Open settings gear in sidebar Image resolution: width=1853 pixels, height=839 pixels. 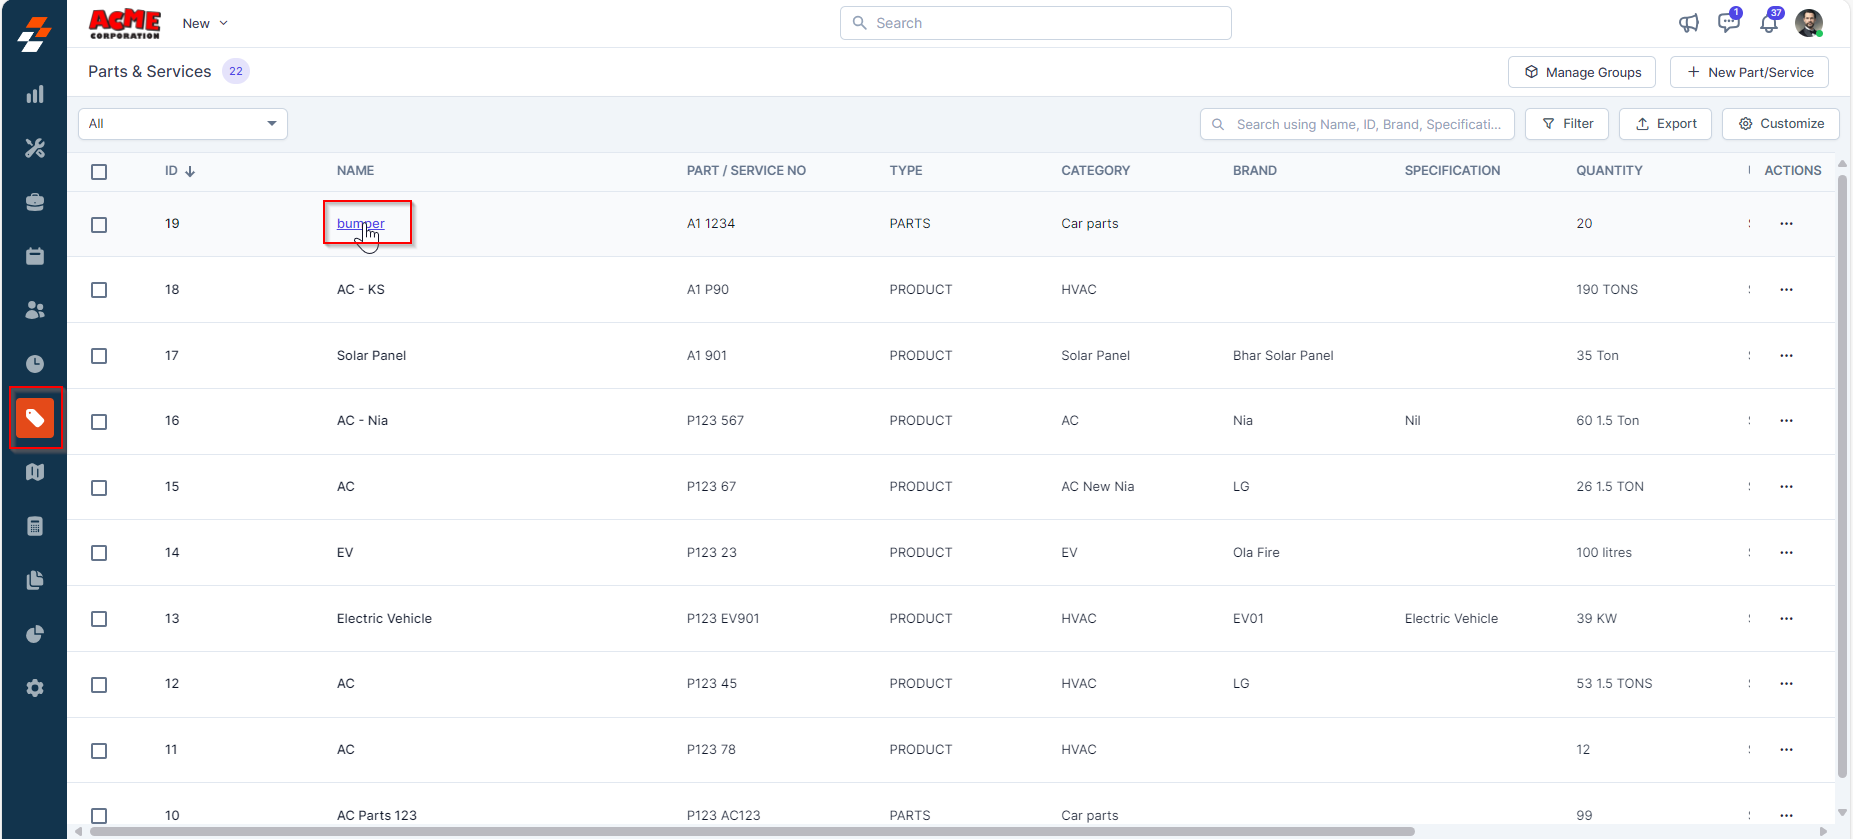pos(35,688)
